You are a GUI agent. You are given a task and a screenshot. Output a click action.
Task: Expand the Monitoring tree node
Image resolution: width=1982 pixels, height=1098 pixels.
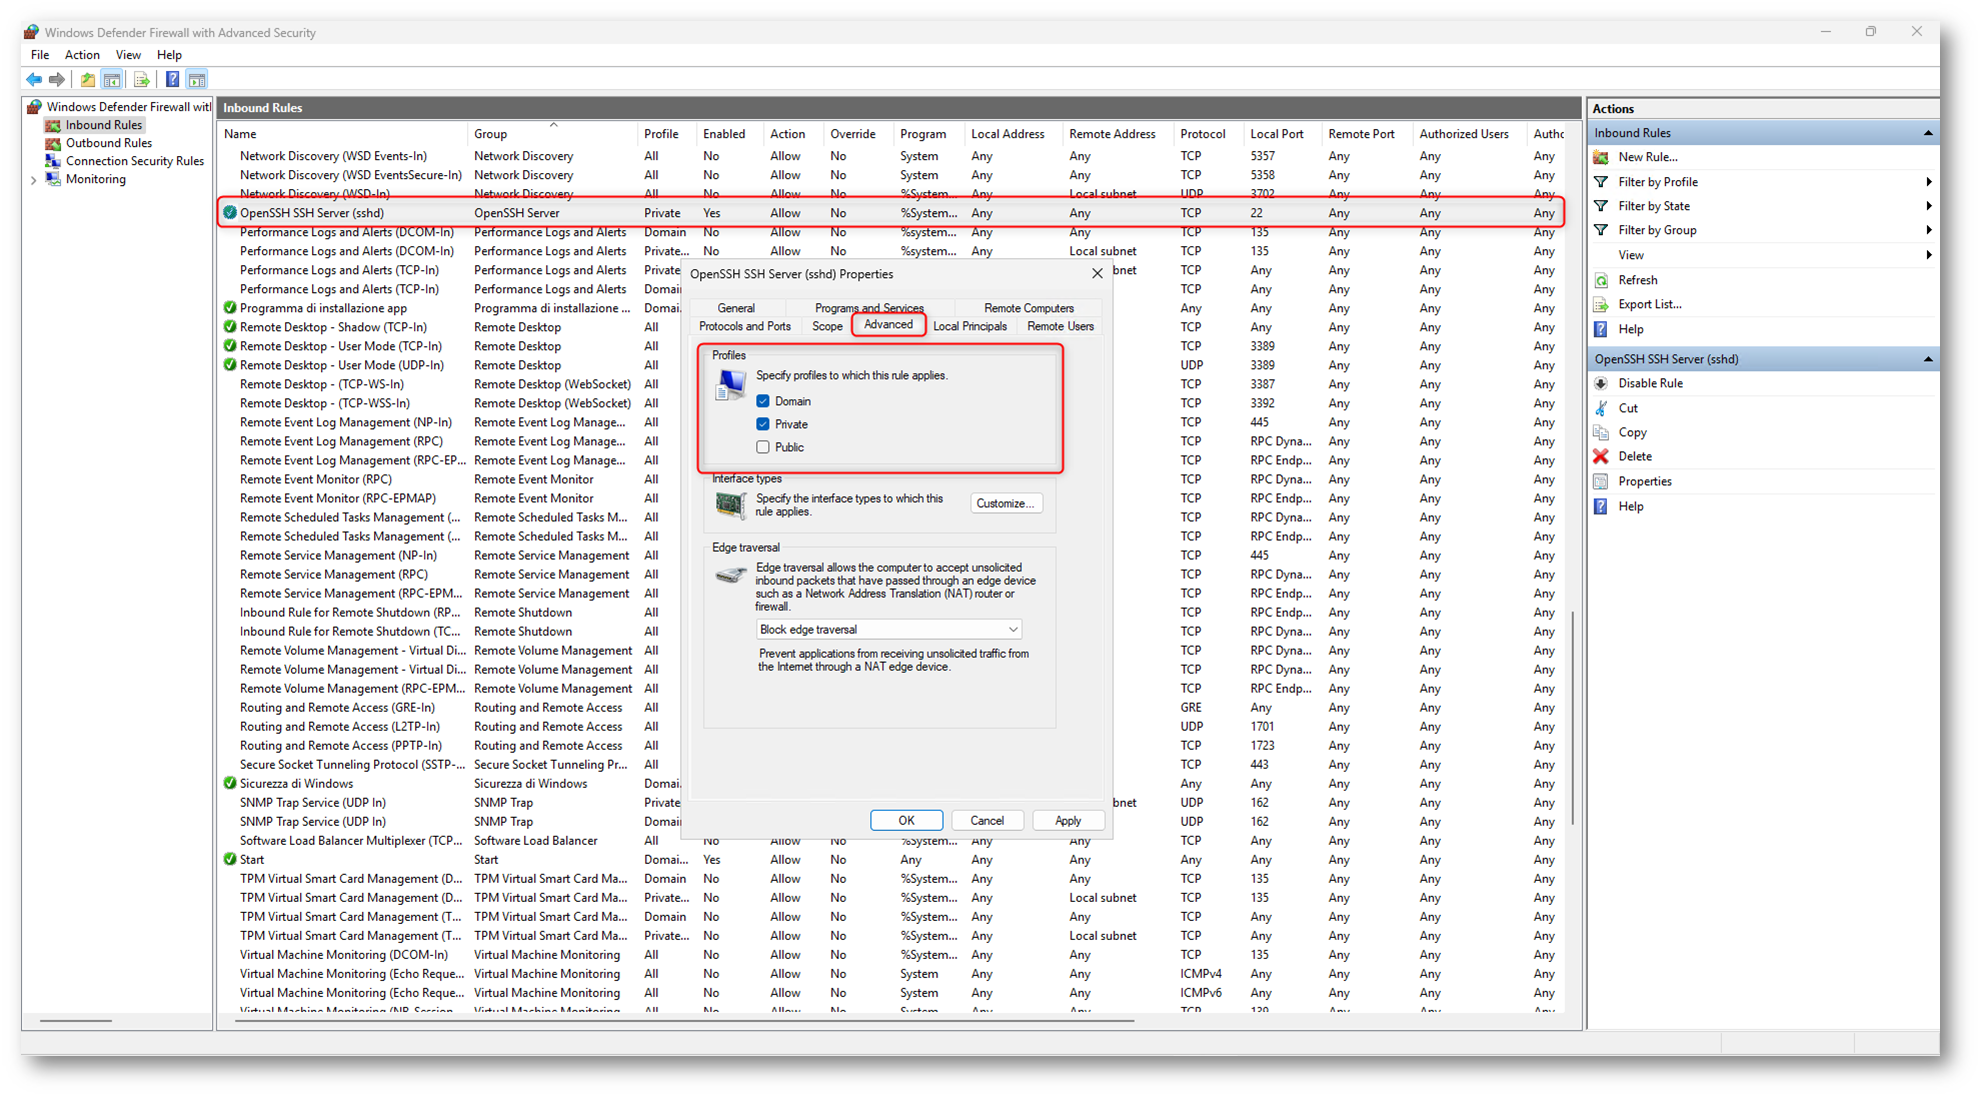pyautogui.click(x=34, y=180)
